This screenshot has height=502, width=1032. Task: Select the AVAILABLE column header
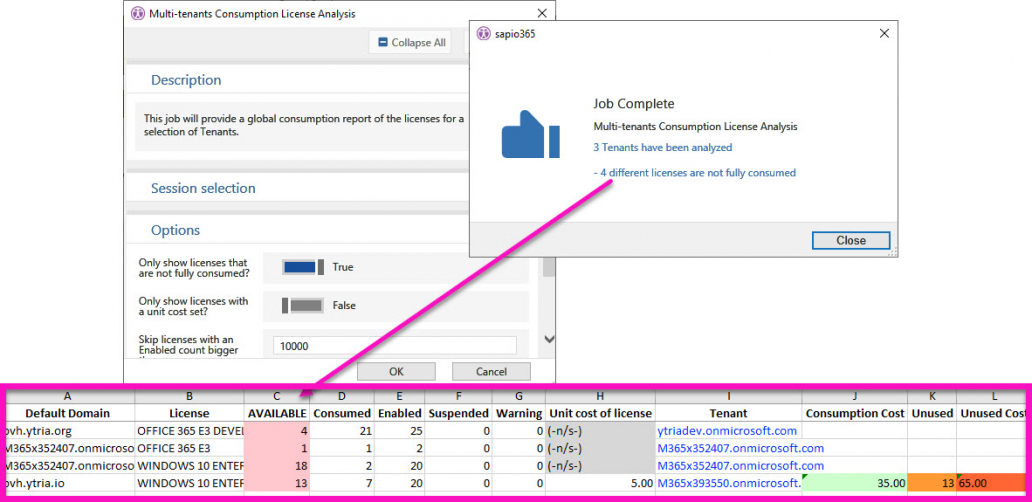[x=277, y=413]
